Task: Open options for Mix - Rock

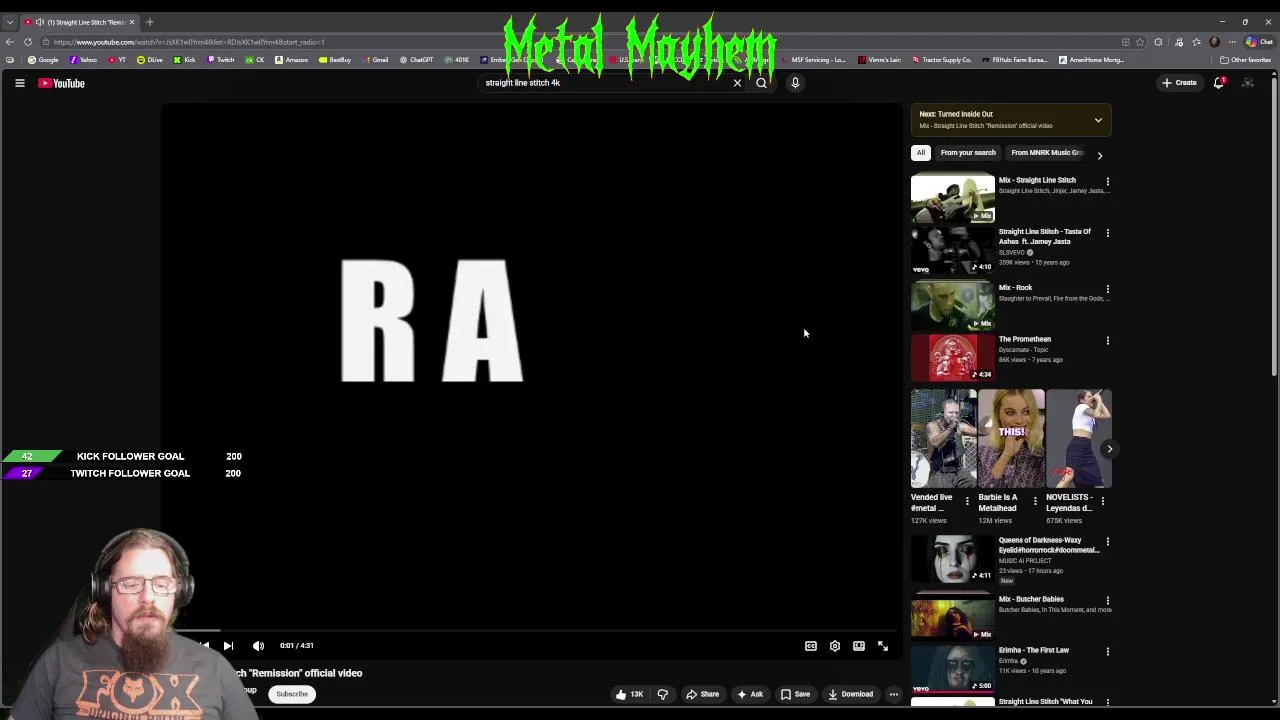Action: (1107, 289)
